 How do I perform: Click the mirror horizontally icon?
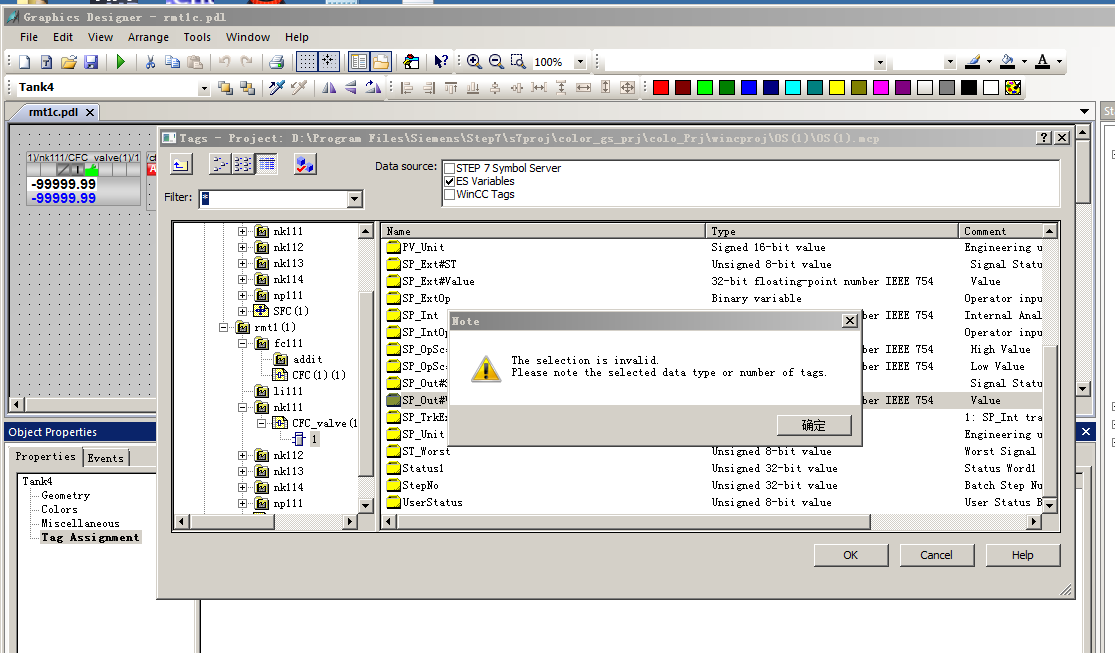pyautogui.click(x=329, y=87)
